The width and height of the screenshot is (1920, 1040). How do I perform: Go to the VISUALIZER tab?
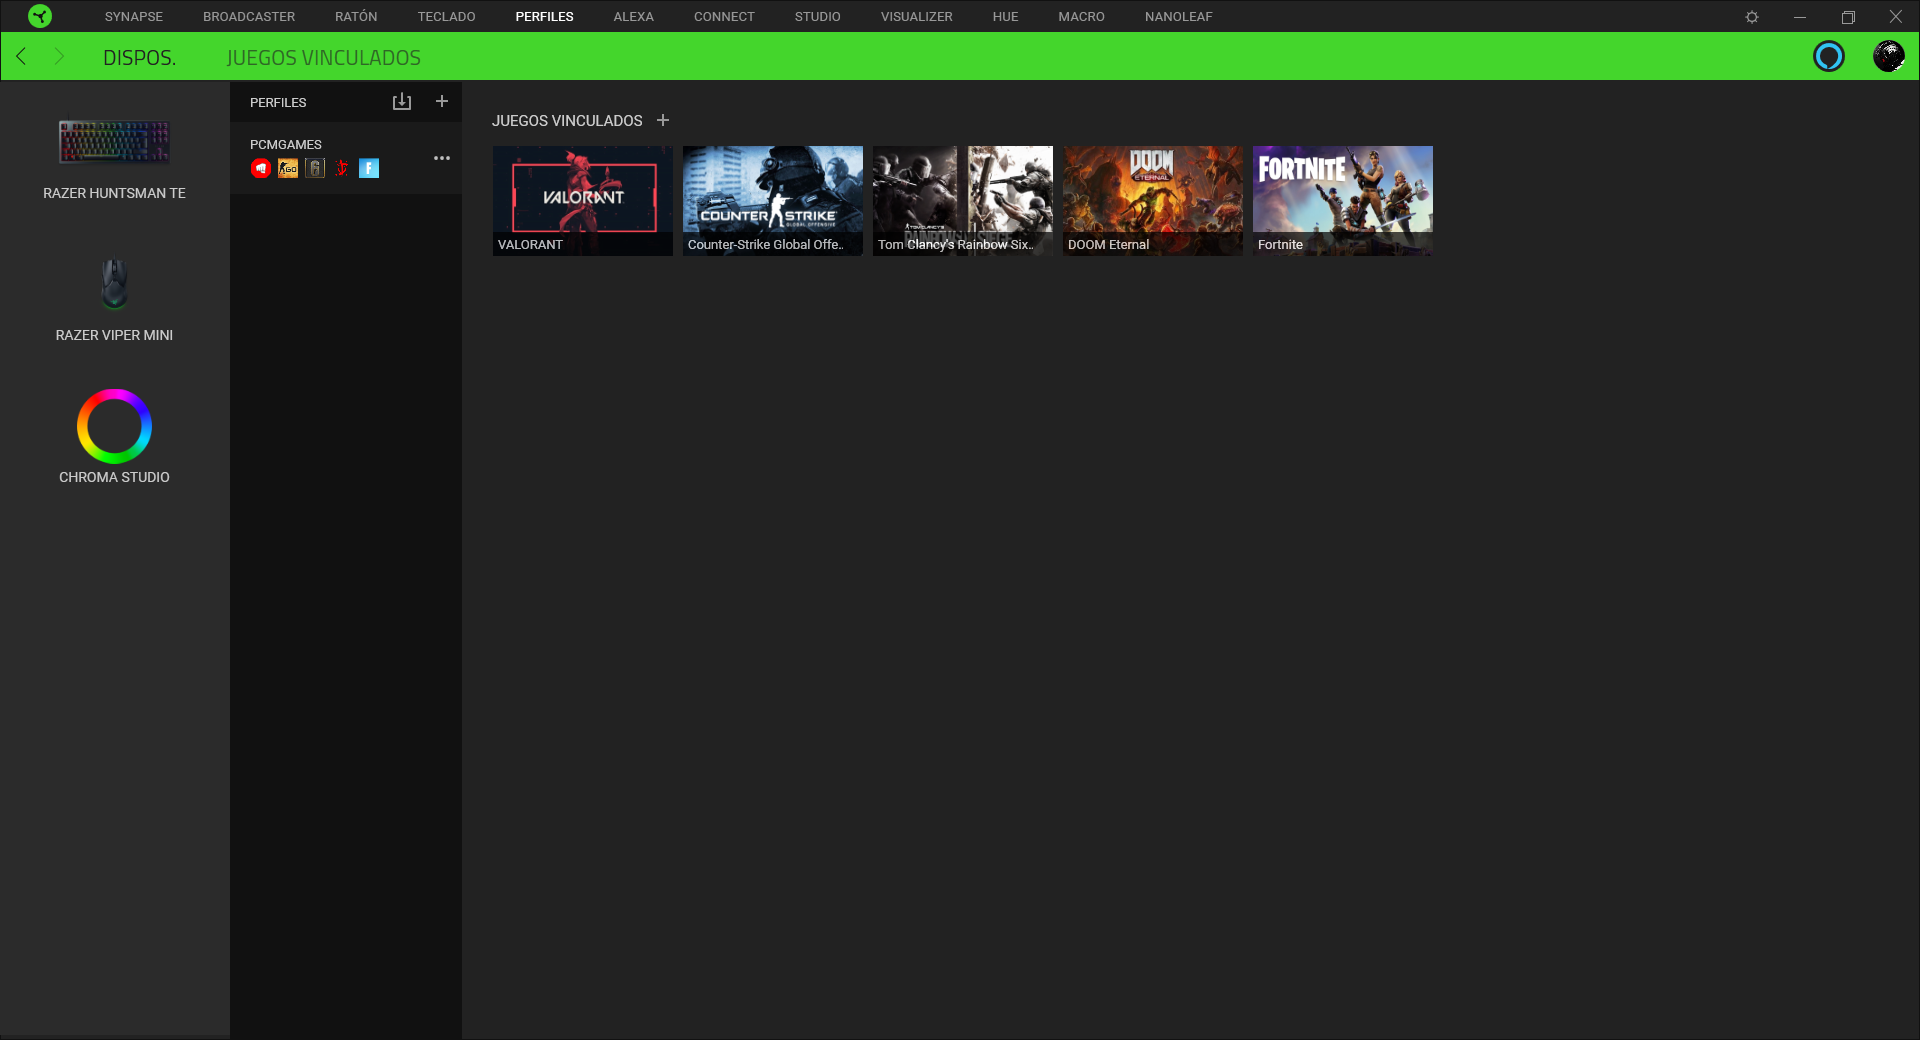pos(916,17)
